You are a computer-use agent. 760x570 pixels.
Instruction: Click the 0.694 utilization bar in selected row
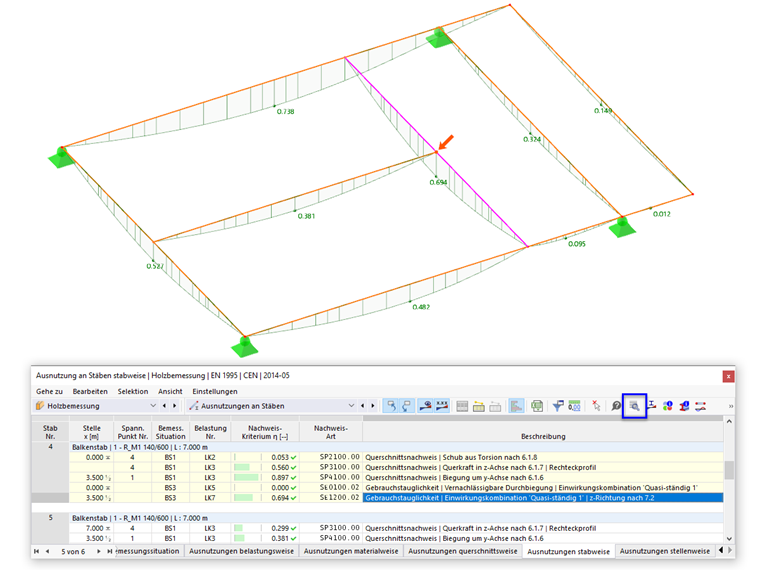click(243, 498)
